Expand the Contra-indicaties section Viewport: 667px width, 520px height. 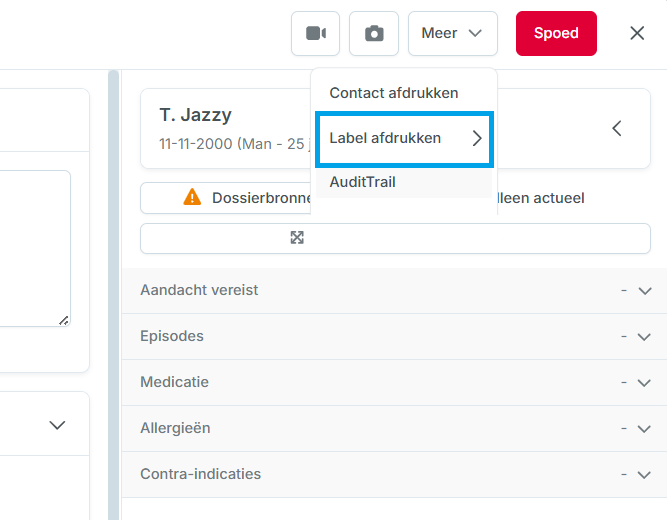(x=394, y=474)
